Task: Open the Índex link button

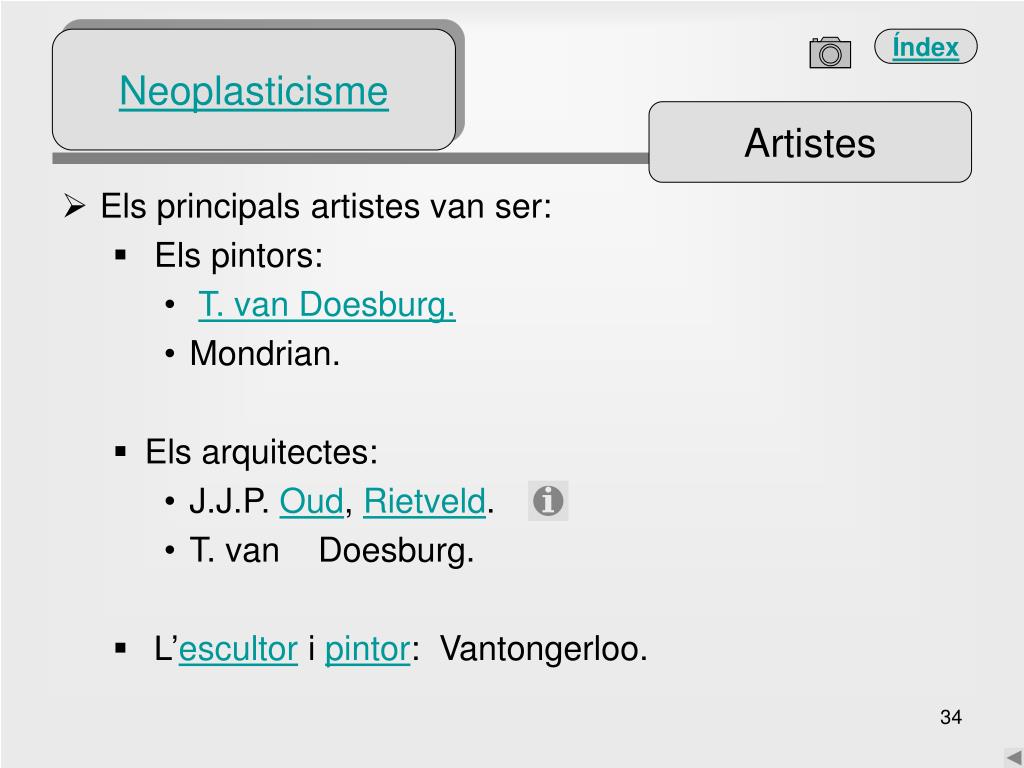Action: 925,46
